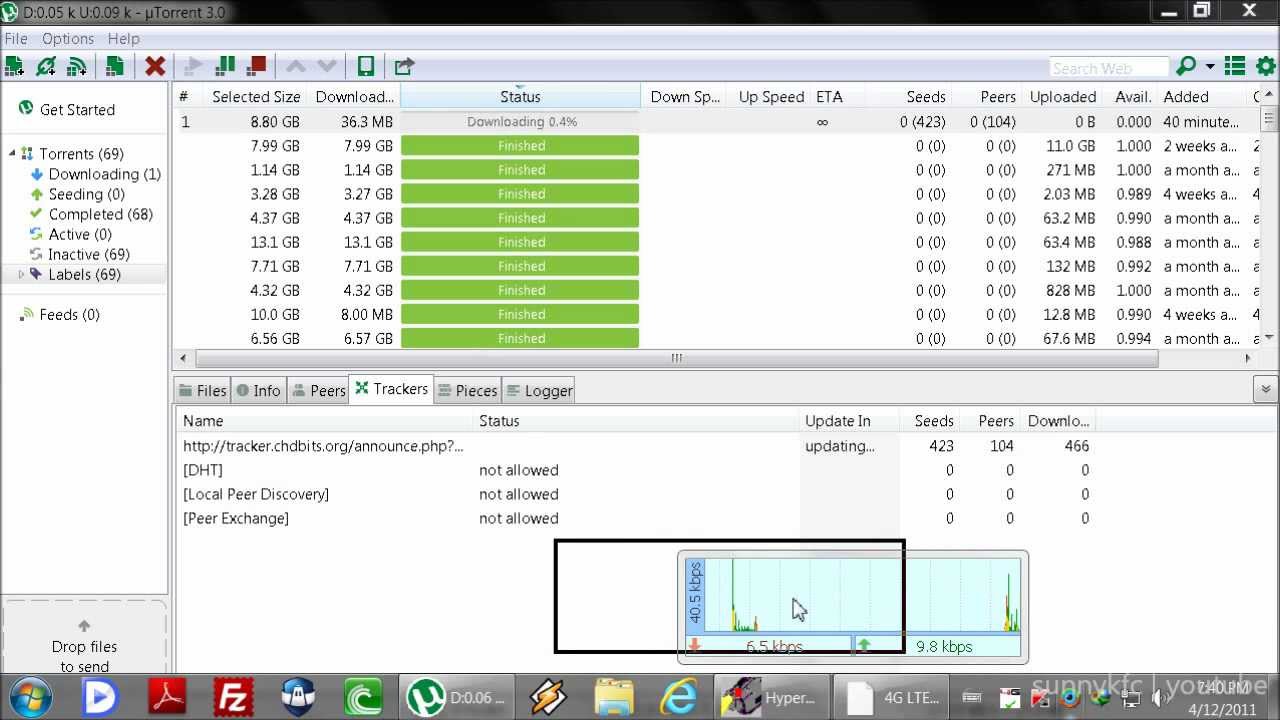Click the Share toolbar icon
This screenshot has width=1280, height=720.
[x=404, y=66]
